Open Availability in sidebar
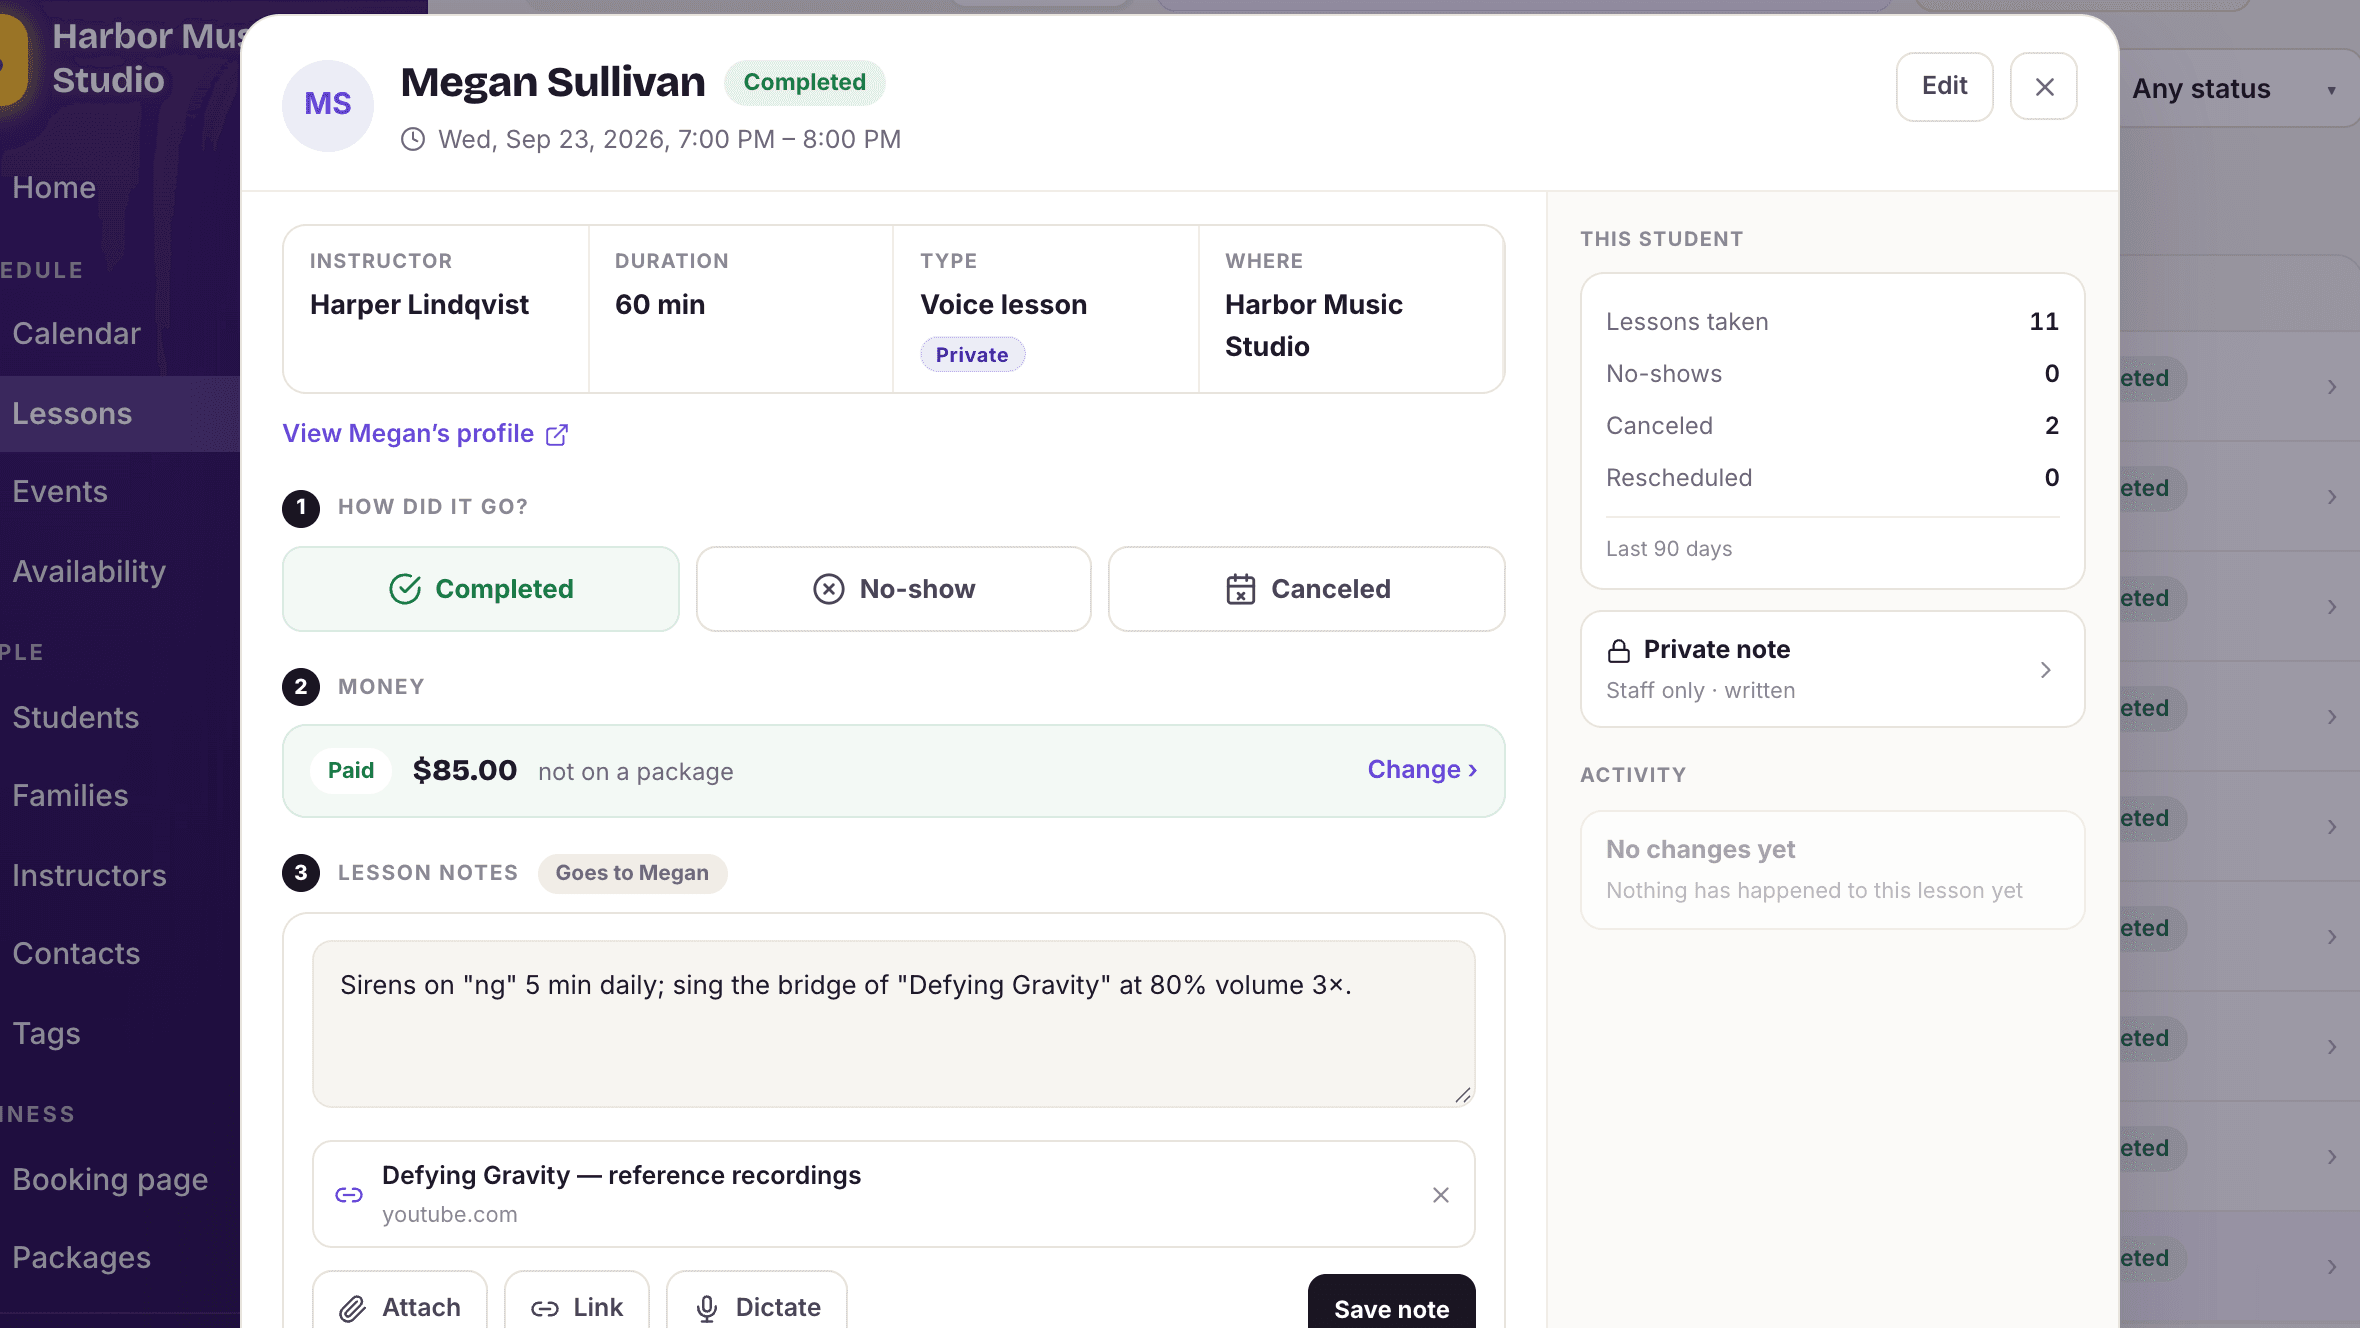The height and width of the screenshot is (1328, 2360). (x=89, y=572)
